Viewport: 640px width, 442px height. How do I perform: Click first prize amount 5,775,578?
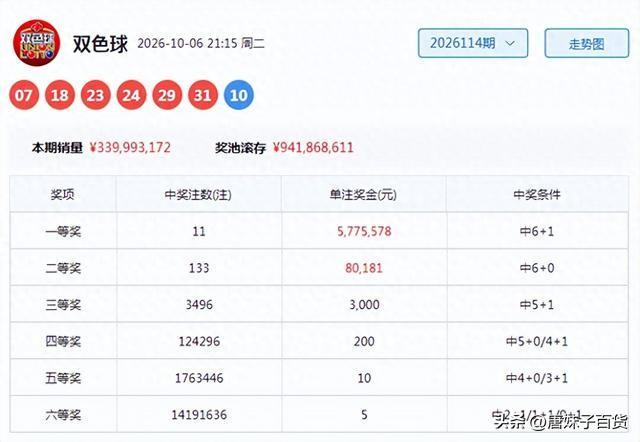tap(364, 231)
